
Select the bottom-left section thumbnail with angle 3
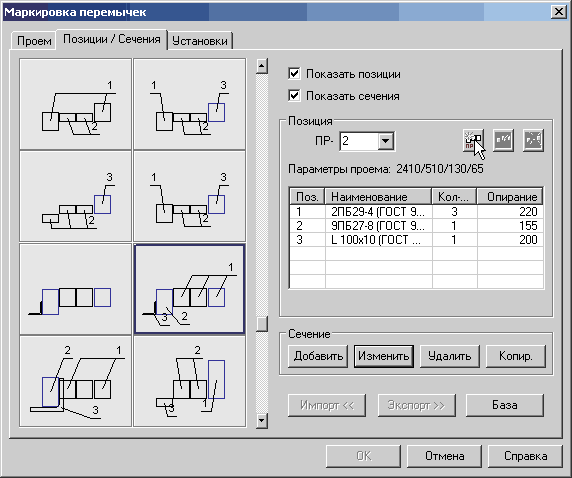(x=76, y=381)
